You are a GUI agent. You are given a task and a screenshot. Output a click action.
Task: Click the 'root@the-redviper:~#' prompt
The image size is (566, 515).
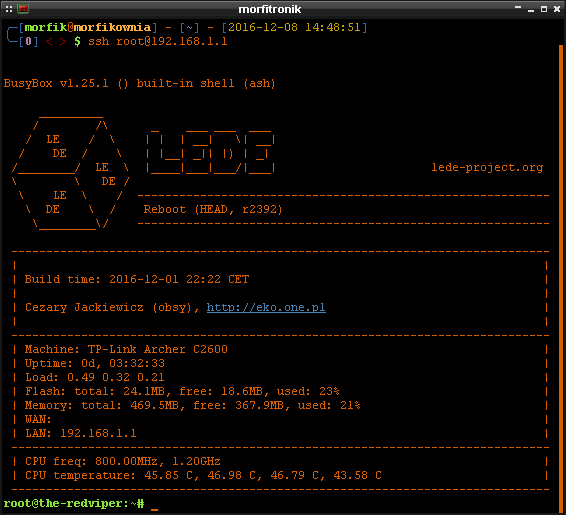point(74,503)
